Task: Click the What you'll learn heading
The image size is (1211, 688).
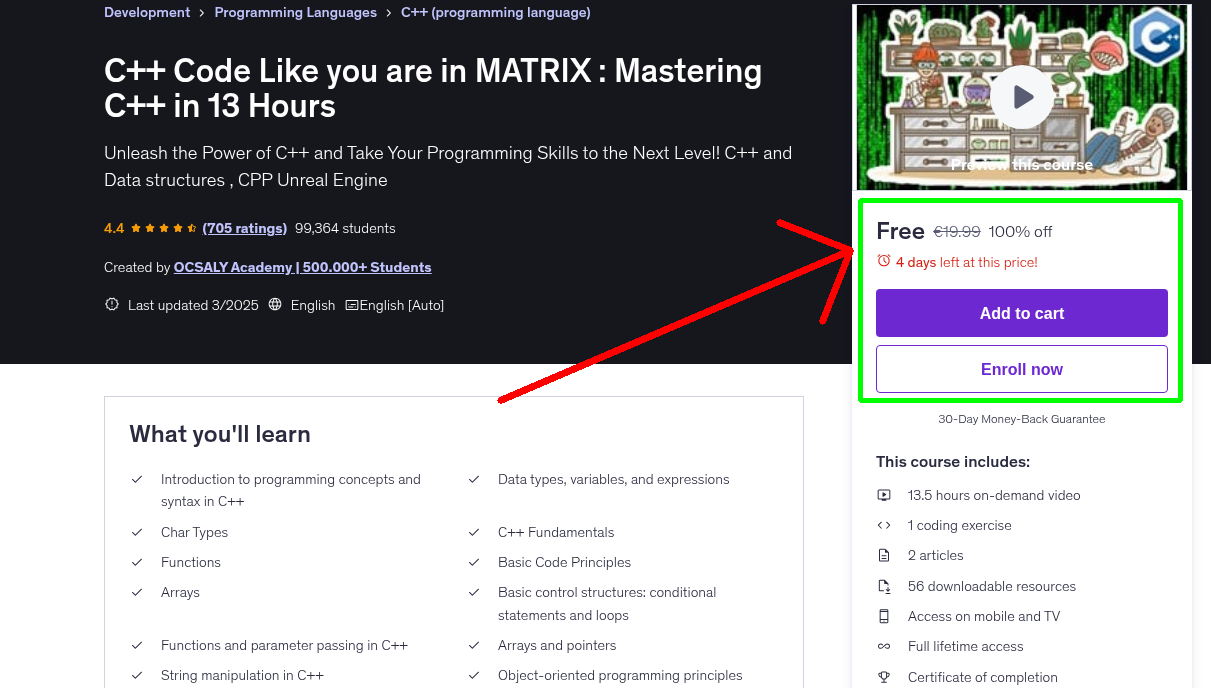Action: coord(220,434)
